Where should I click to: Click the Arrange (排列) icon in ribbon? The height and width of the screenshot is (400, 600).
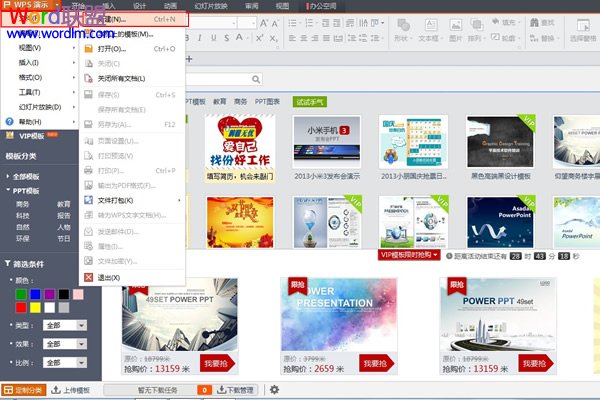(x=476, y=25)
